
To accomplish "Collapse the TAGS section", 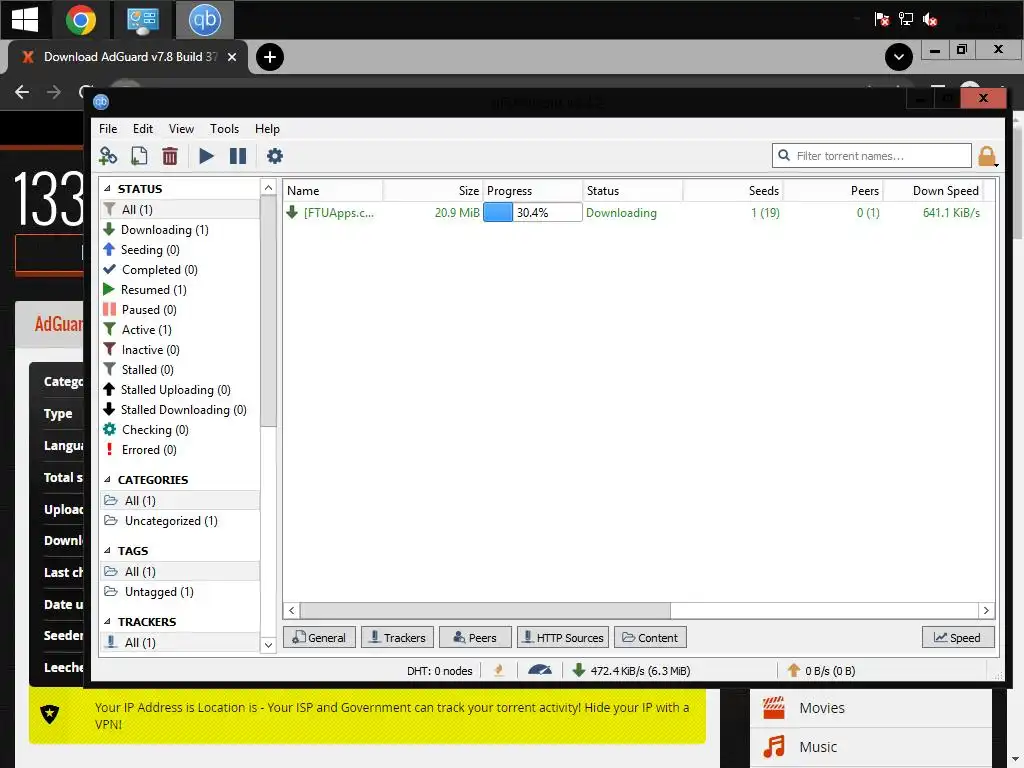I will tap(108, 551).
